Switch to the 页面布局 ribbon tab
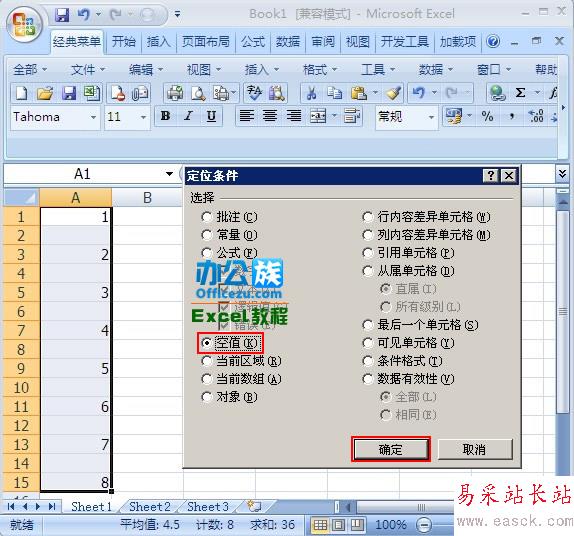This screenshot has height=536, width=574. pos(206,42)
